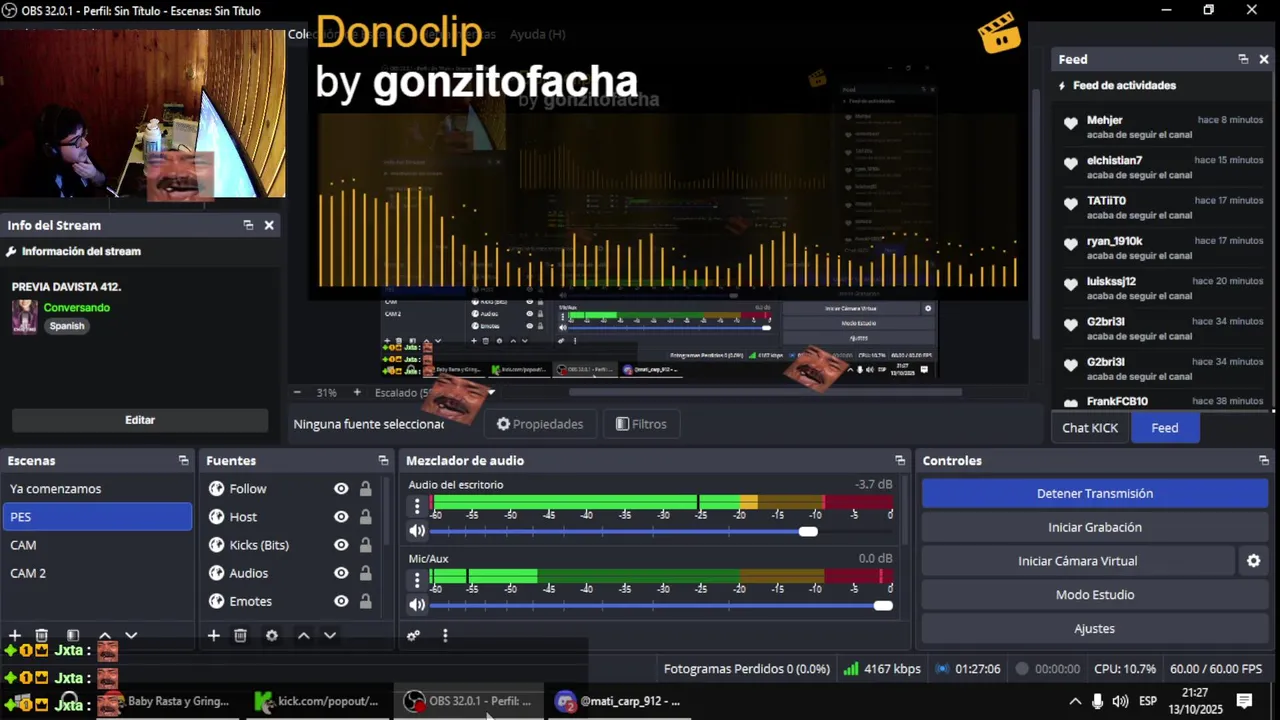The width and height of the screenshot is (1280, 720).
Task: Mute Audio del escritorio speaker icon
Action: [417, 531]
